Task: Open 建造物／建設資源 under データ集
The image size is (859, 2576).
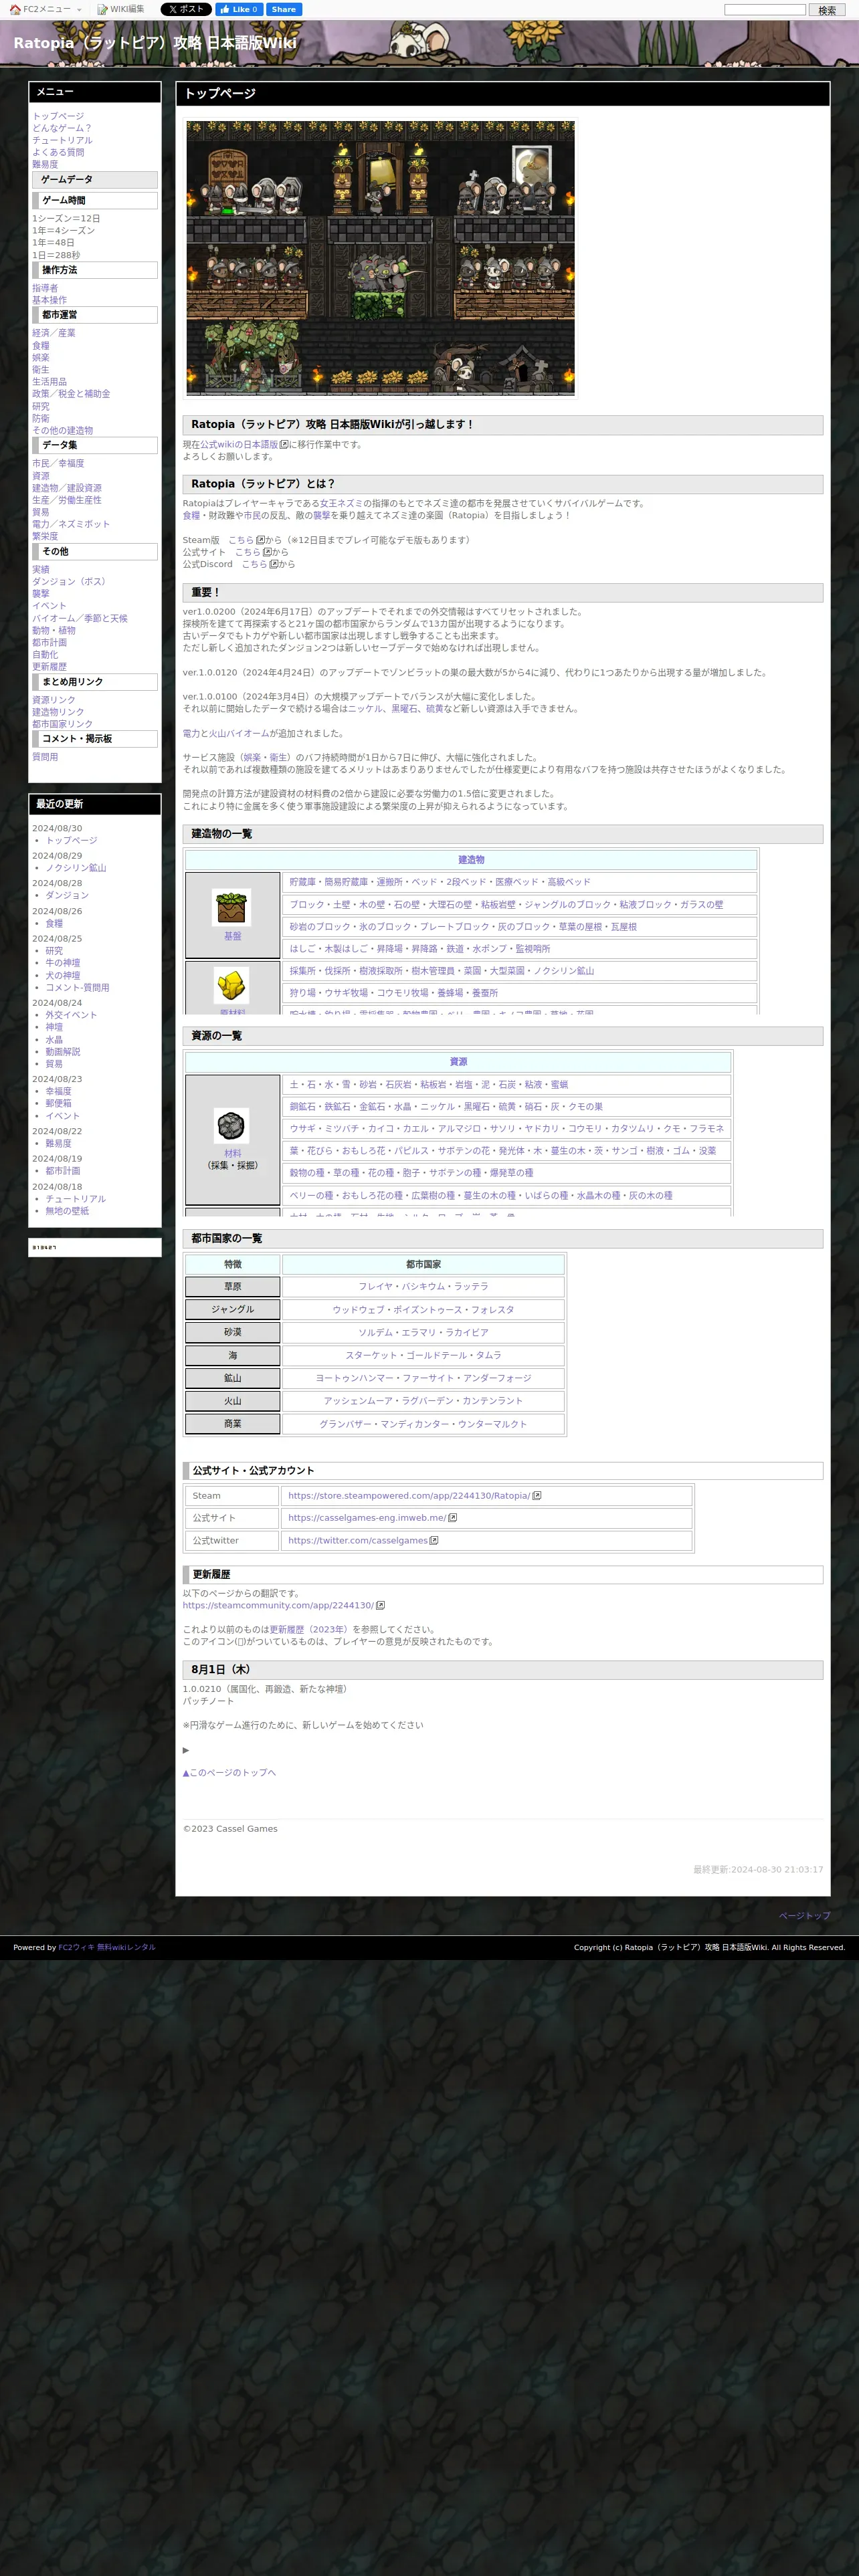Action: (x=67, y=488)
